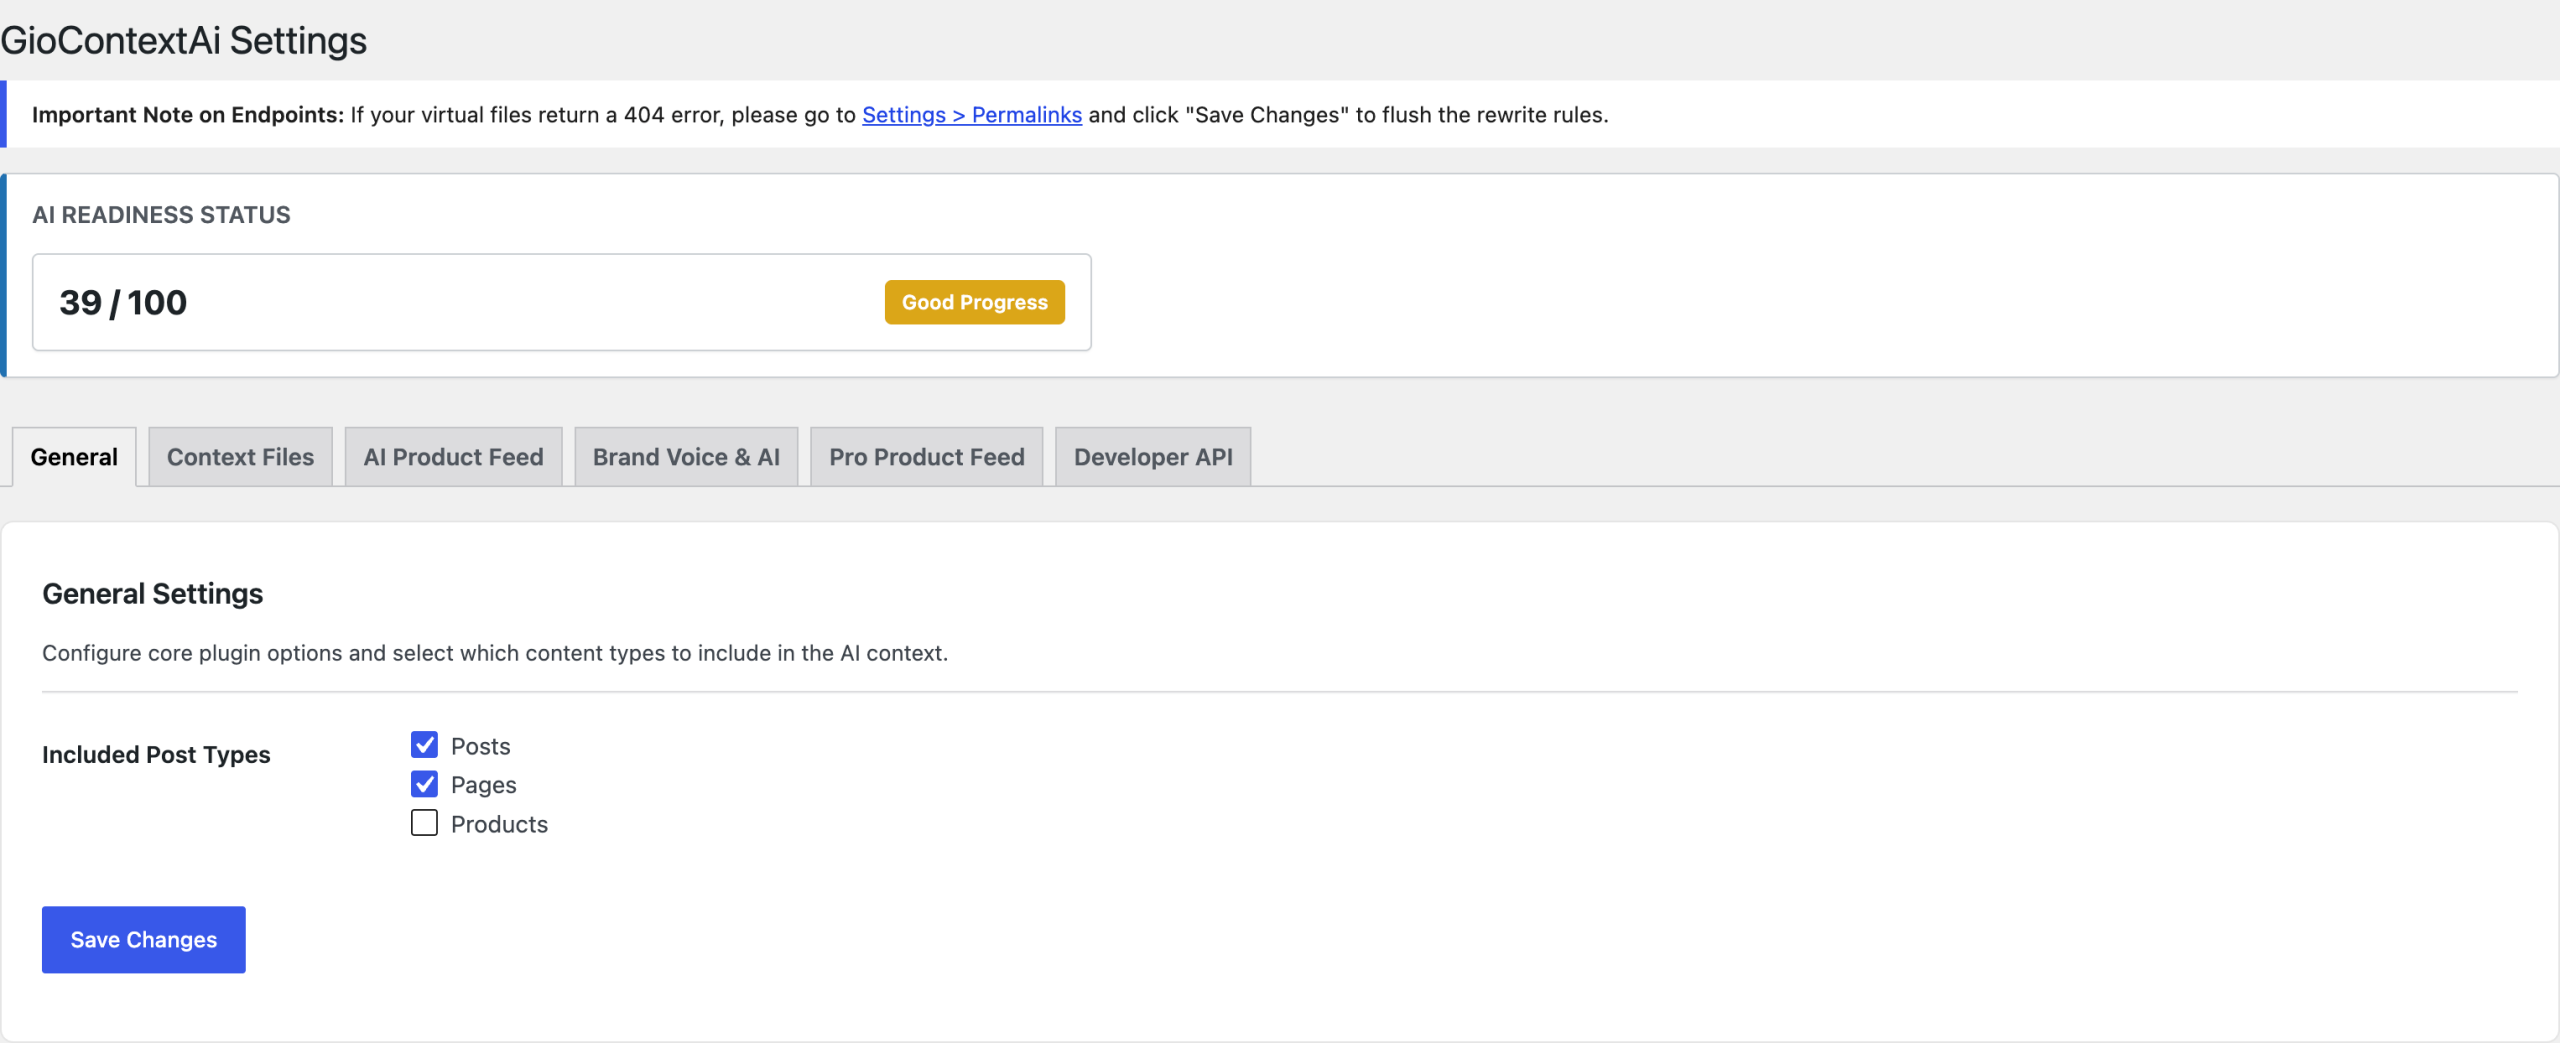Click the Important Note on Endpoints text
This screenshot has height=1043, width=2560.
(188, 115)
